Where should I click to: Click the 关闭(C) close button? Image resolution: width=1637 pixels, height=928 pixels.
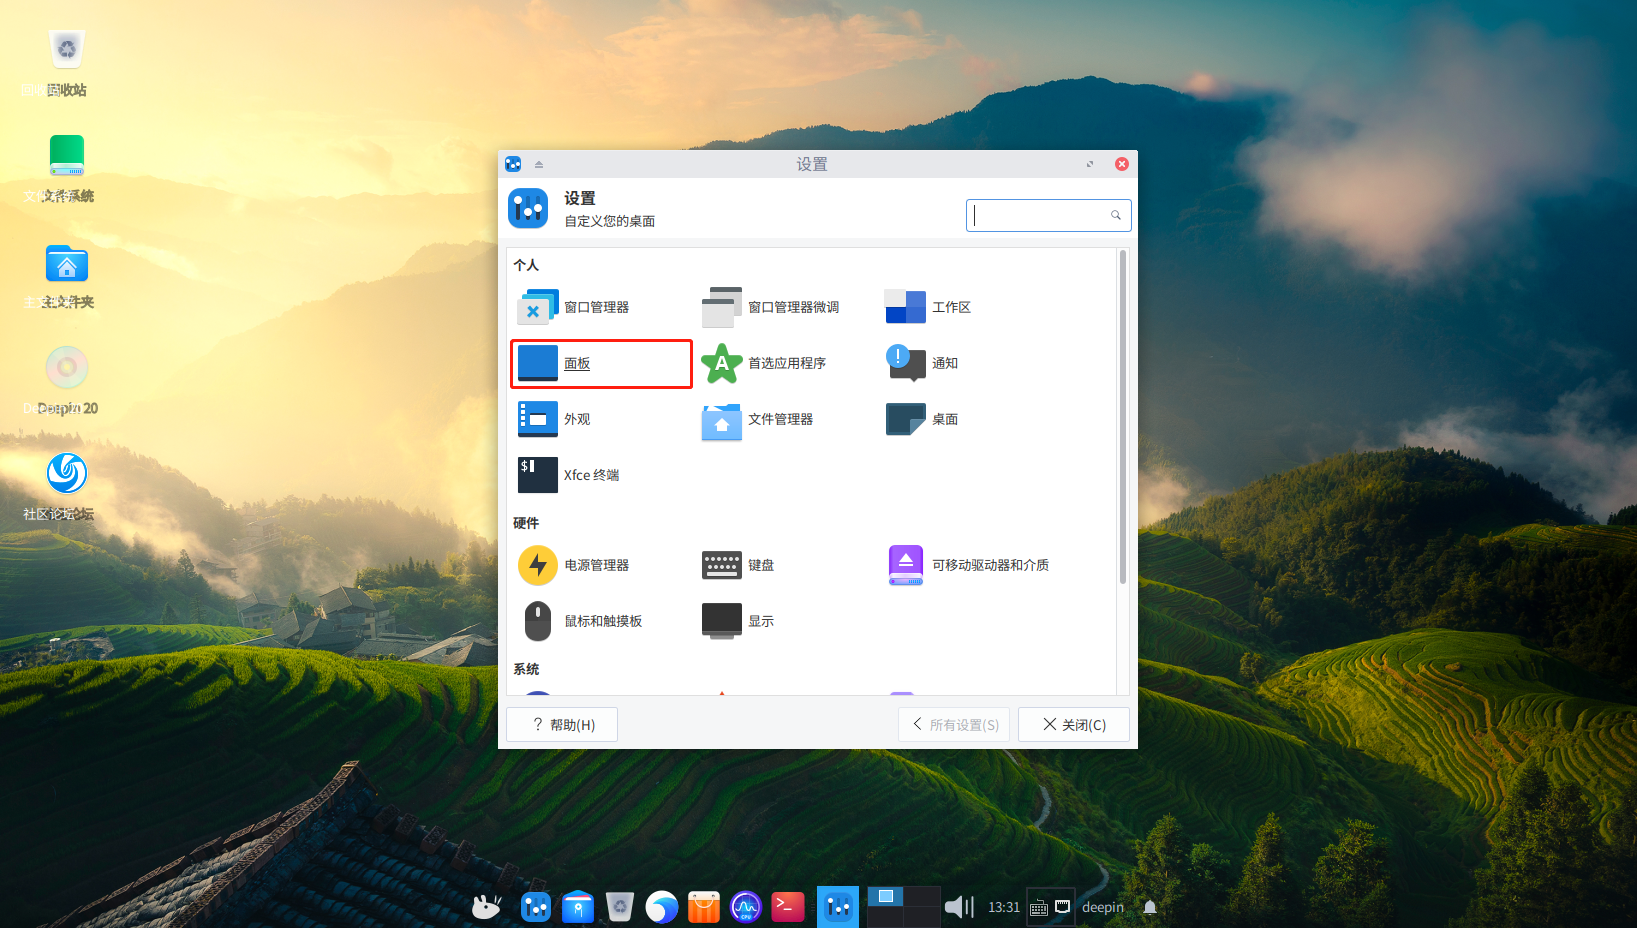click(x=1073, y=725)
